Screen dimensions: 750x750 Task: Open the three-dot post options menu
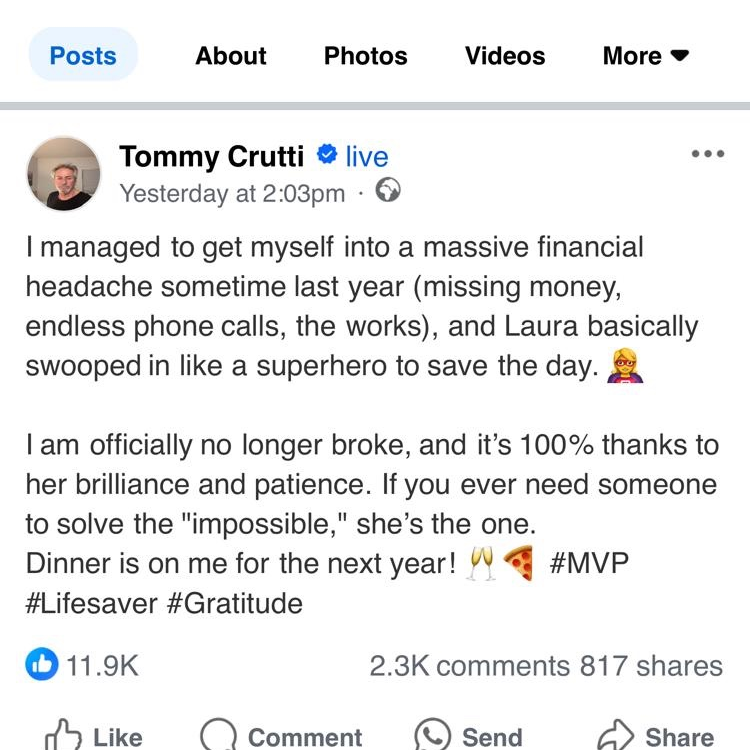(707, 154)
